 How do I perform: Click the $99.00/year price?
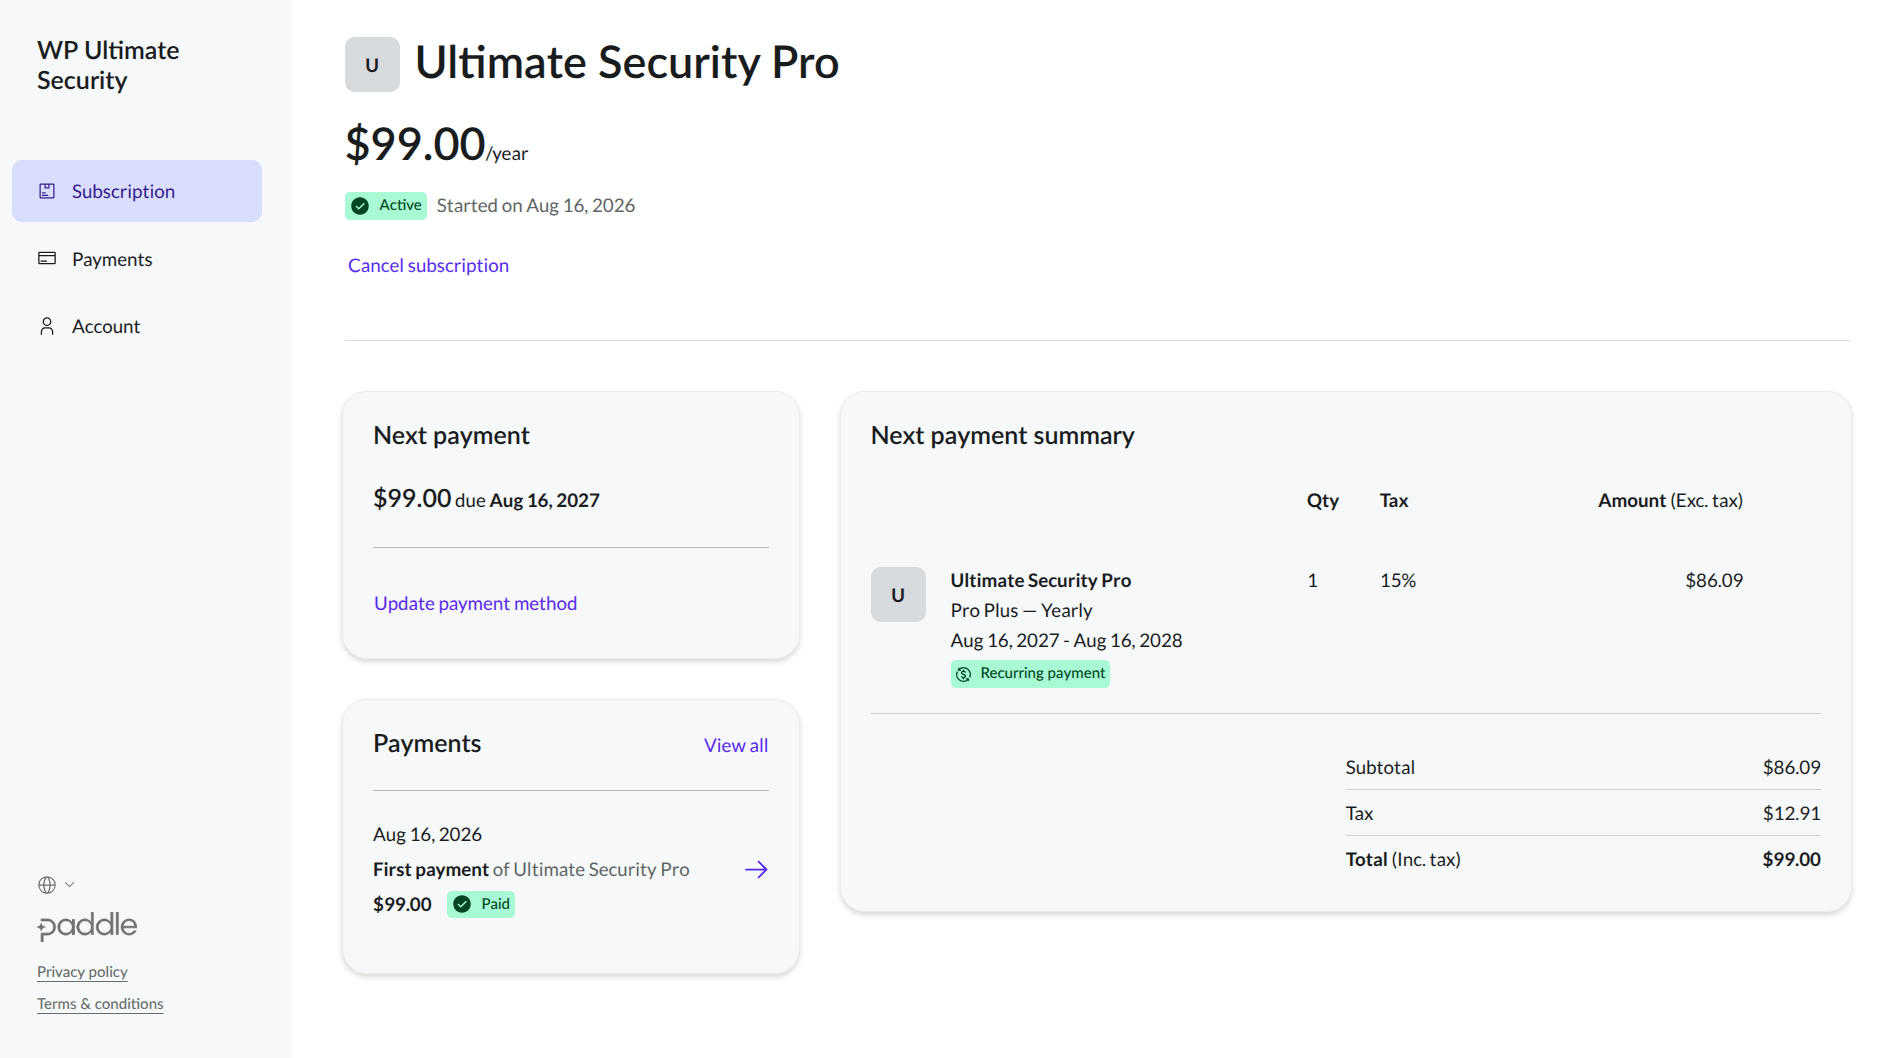pos(436,144)
